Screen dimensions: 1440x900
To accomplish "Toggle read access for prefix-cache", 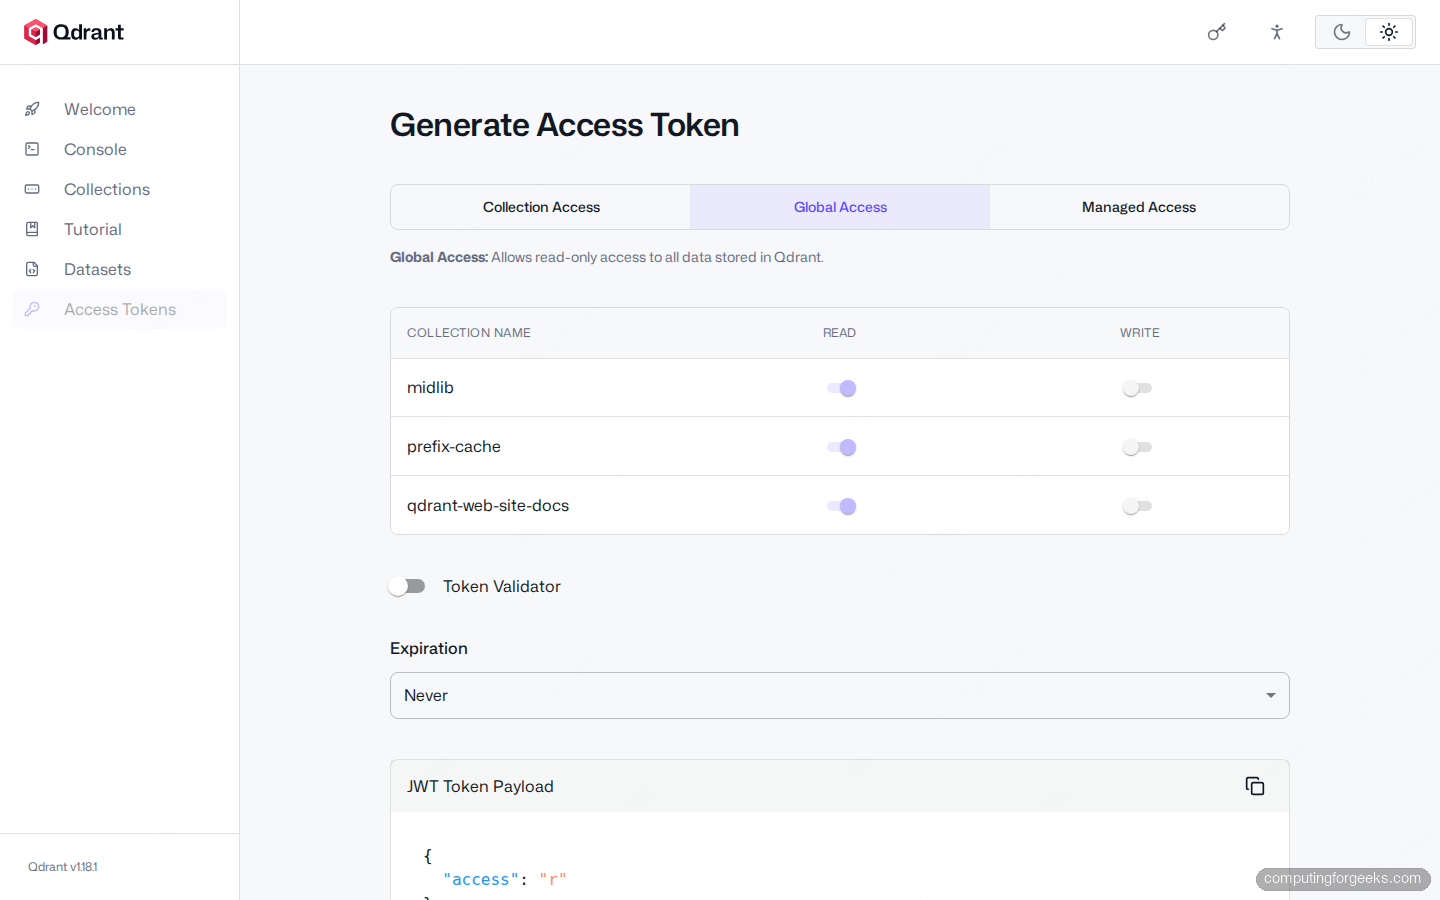I will [841, 447].
